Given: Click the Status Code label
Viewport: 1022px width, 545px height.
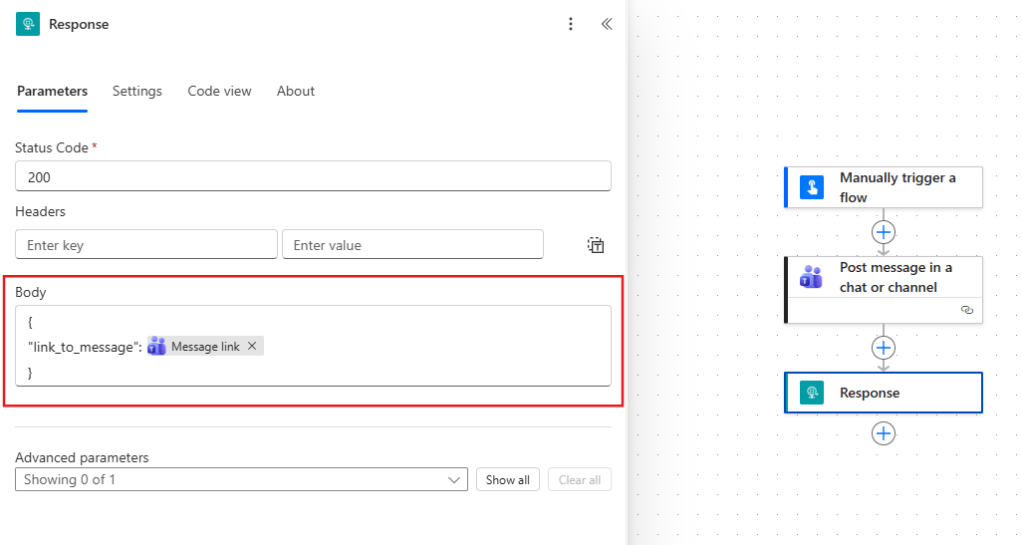Looking at the screenshot, I should (x=51, y=148).
